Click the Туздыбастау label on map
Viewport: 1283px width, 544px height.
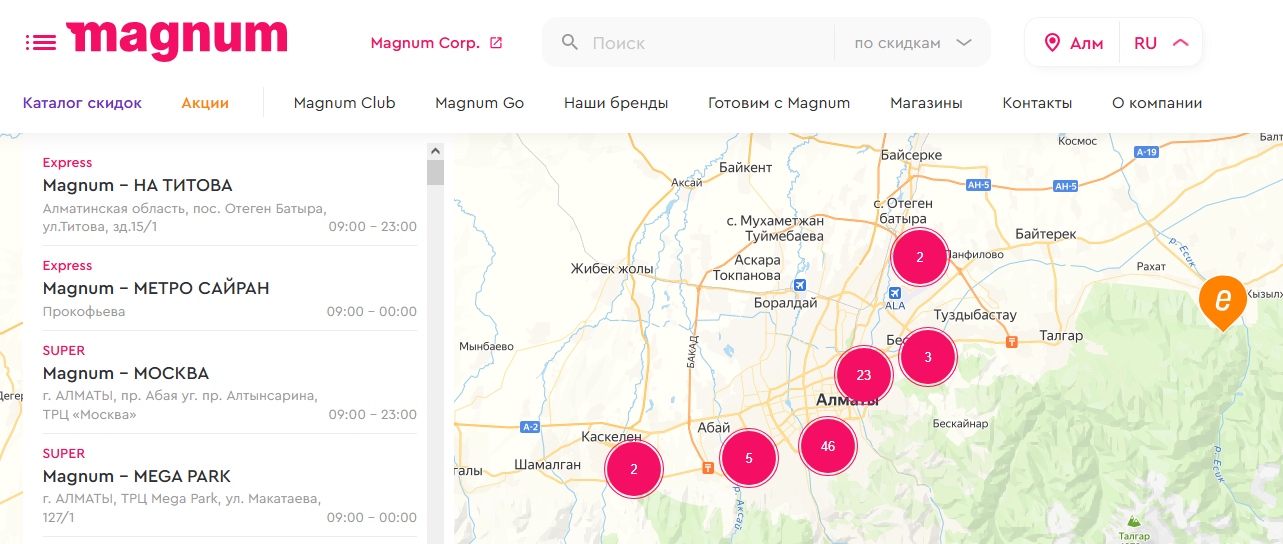974,315
